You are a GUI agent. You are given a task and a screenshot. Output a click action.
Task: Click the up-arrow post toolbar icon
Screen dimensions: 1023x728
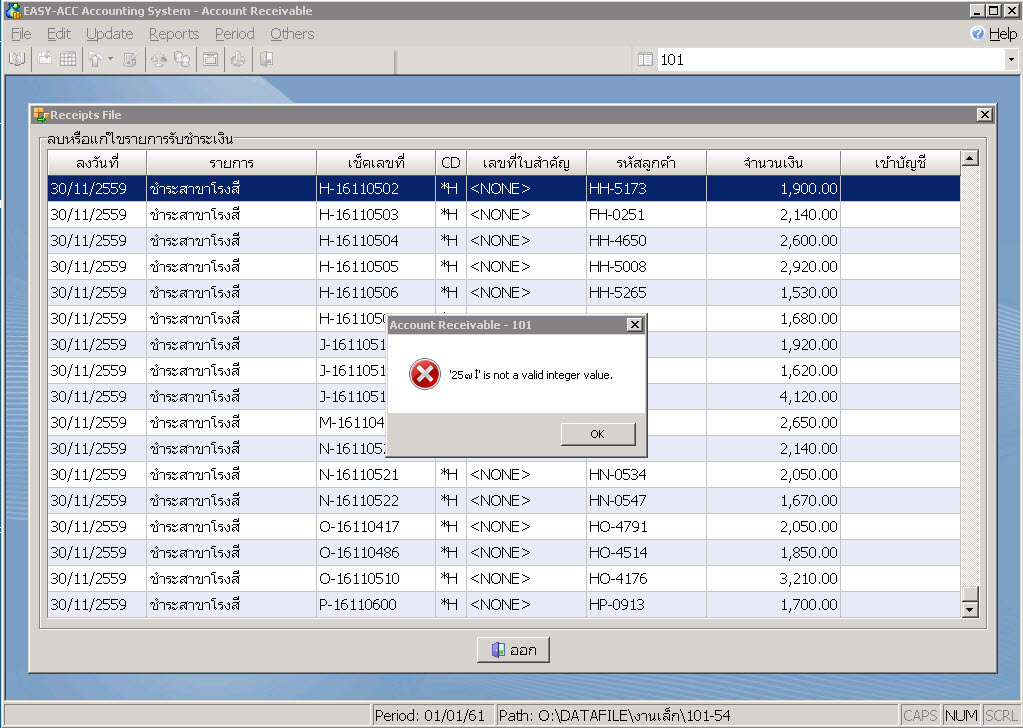(95, 59)
